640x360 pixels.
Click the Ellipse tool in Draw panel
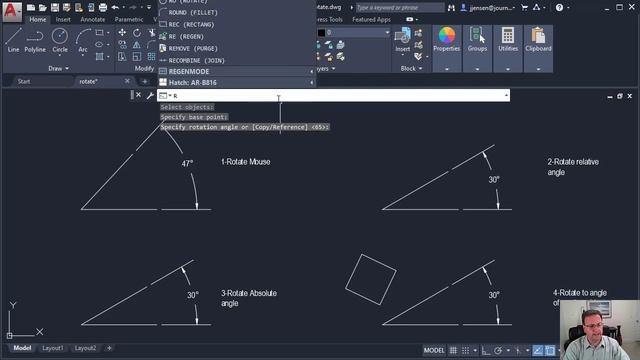[x=100, y=44]
